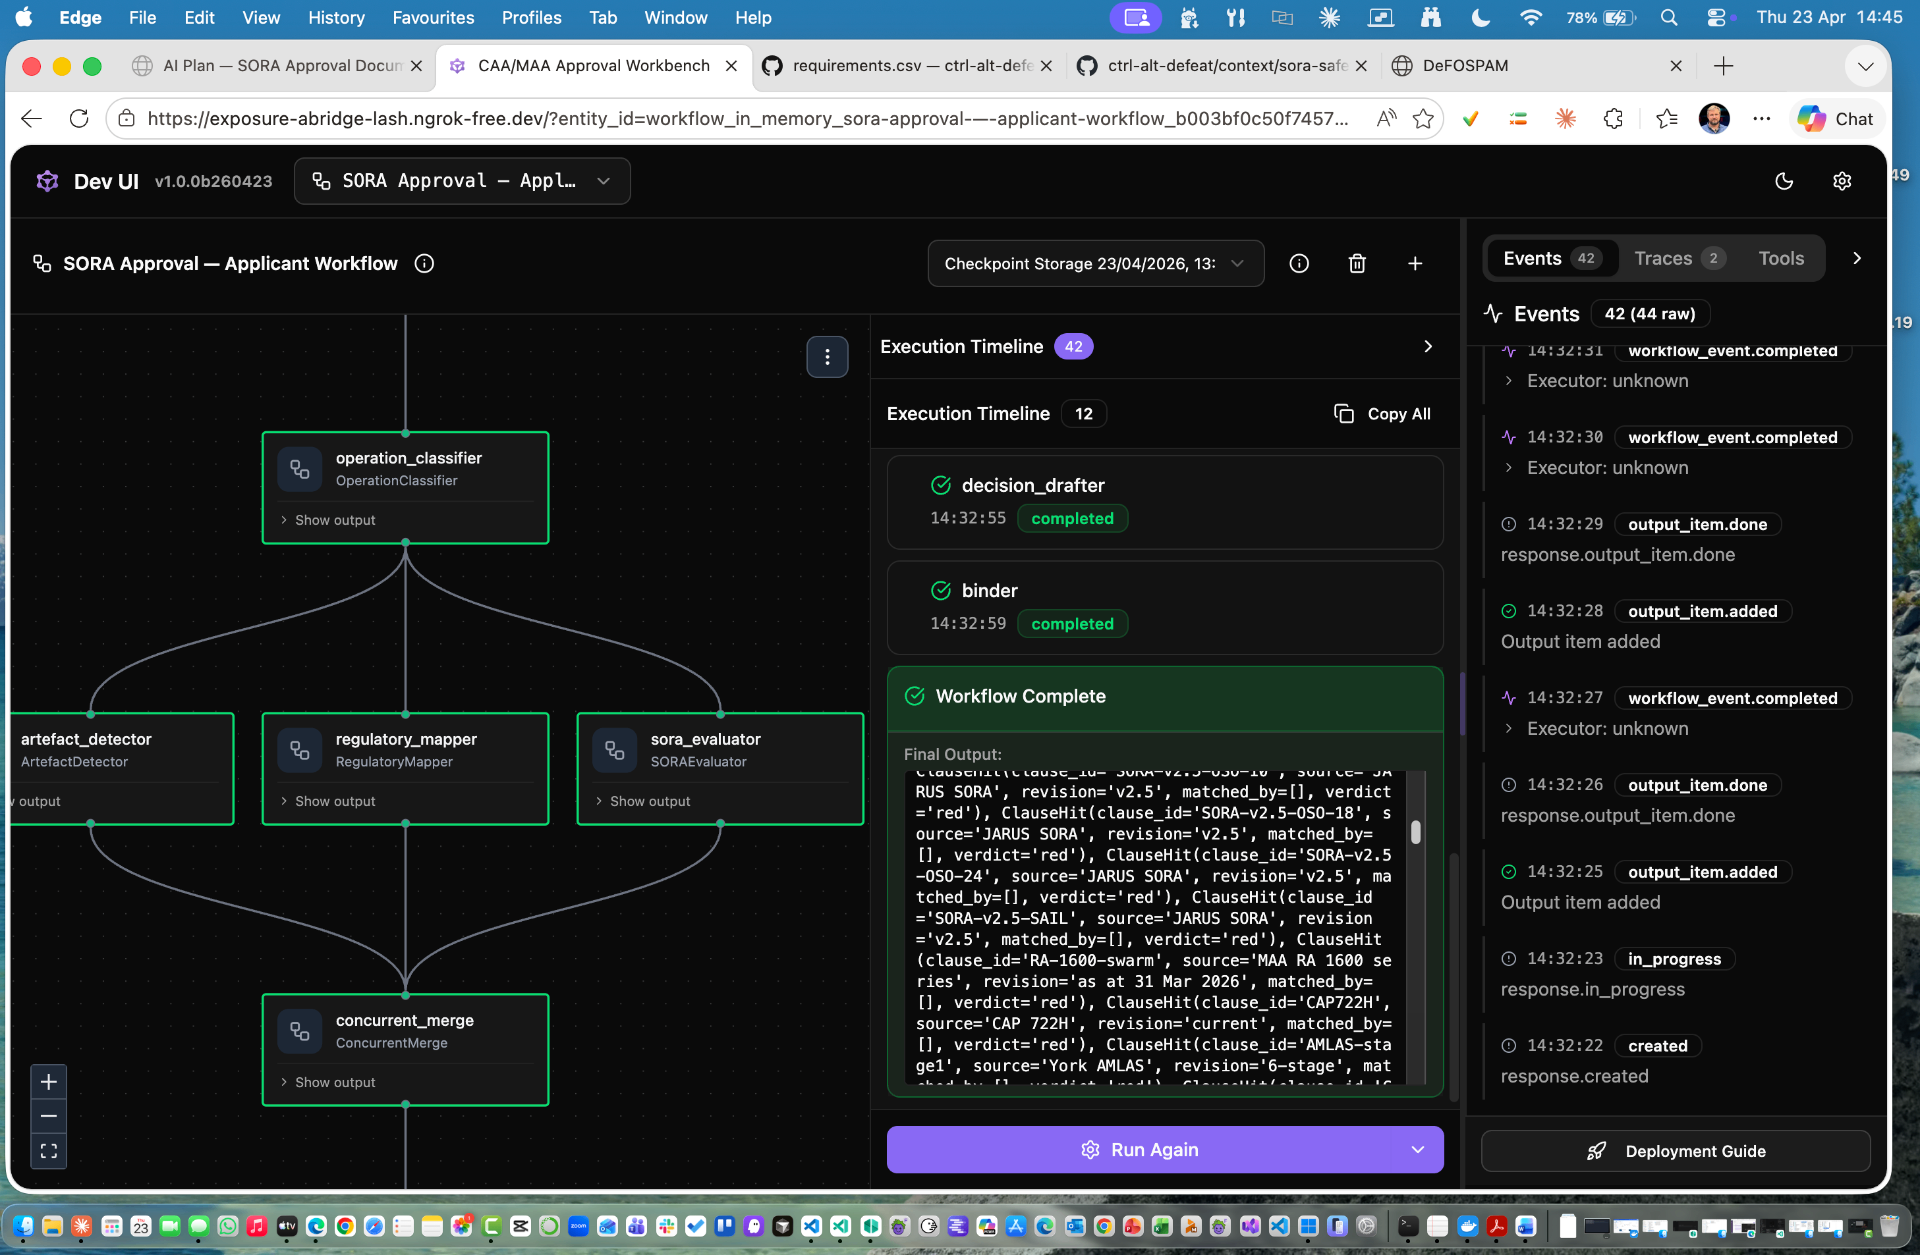Screen dimensions: 1920x1255
Task: Toggle dark mode moon icon in Dev UI header
Action: coord(1784,181)
